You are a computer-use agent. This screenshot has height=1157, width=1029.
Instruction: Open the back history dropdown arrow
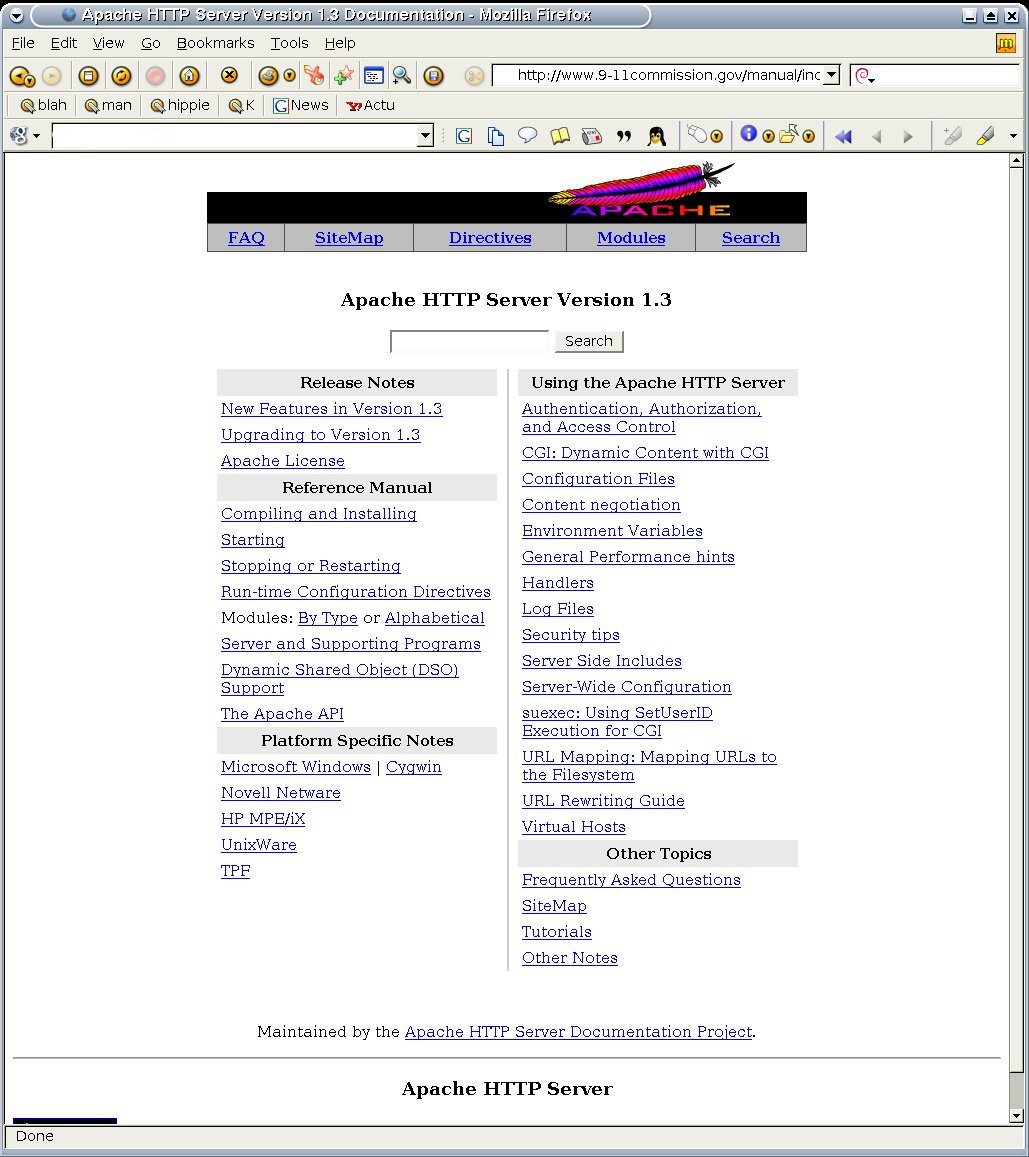point(30,79)
